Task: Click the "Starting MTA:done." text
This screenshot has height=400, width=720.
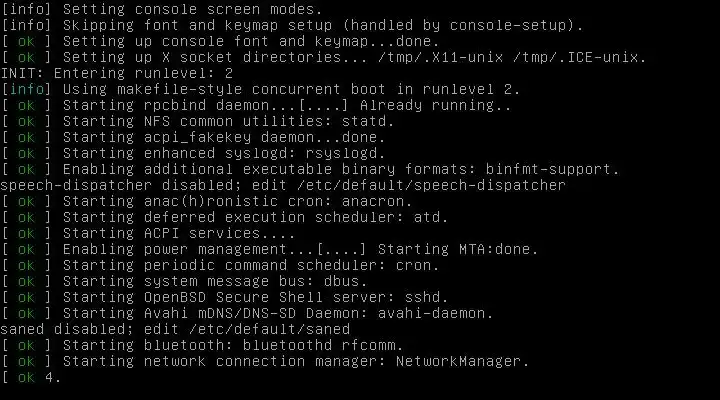Action: tap(445, 249)
